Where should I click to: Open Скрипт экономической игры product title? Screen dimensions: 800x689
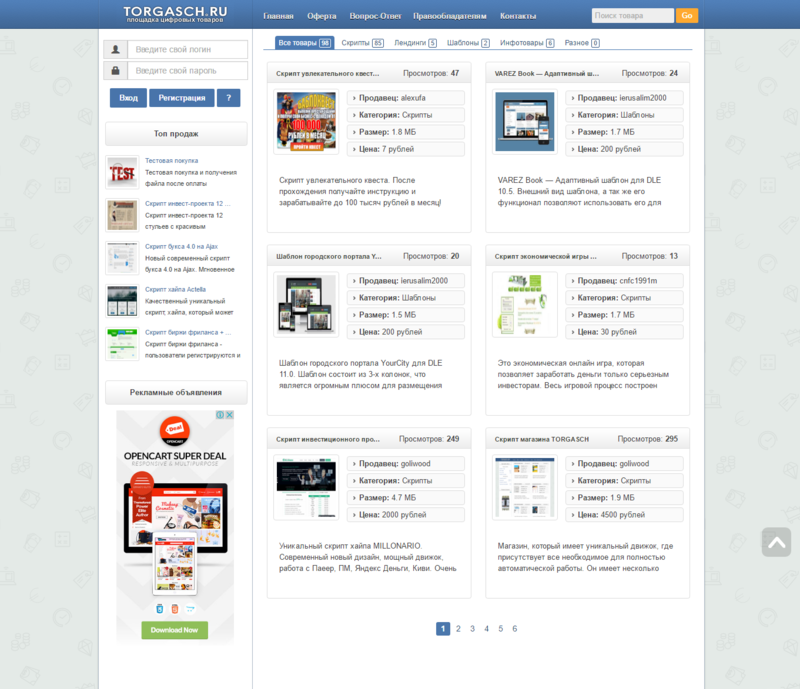[x=545, y=256]
